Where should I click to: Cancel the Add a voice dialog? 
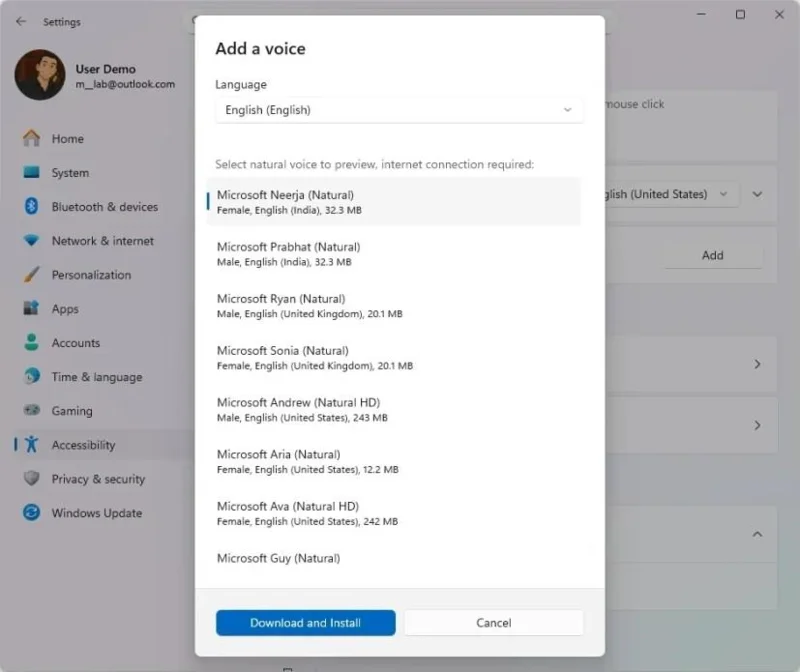493,623
